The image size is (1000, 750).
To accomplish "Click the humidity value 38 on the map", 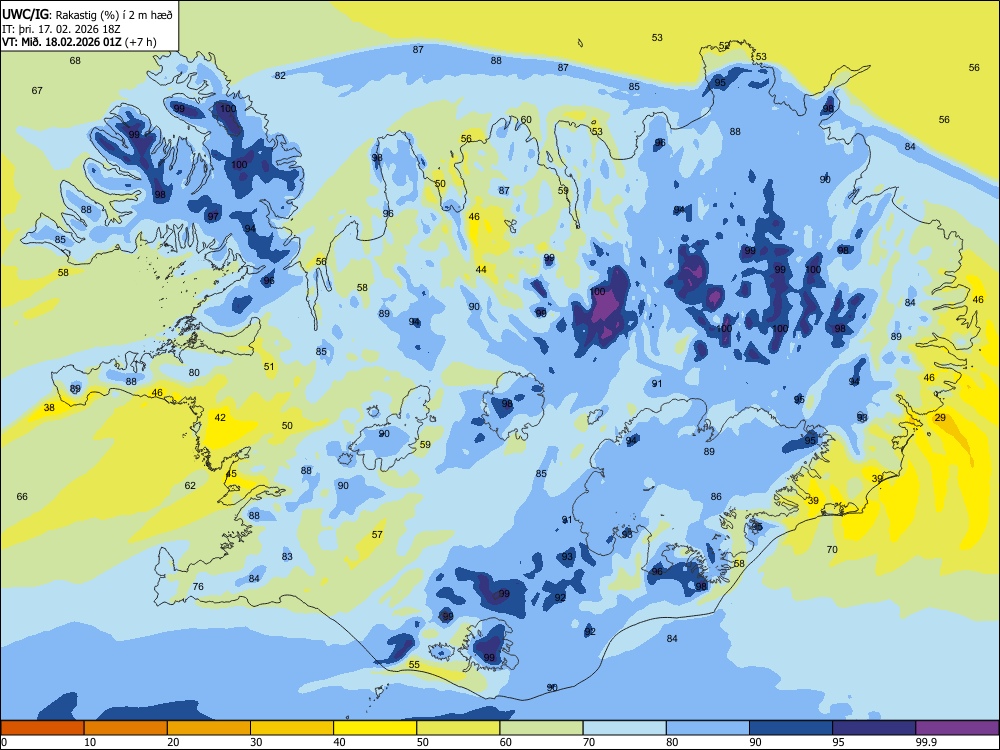I will pos(49,408).
